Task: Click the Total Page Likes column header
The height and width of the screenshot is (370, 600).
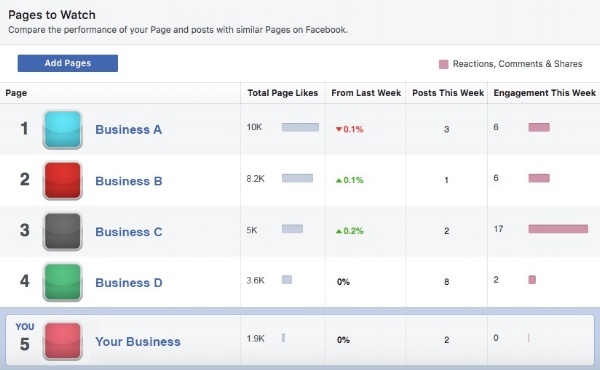Action: (283, 93)
